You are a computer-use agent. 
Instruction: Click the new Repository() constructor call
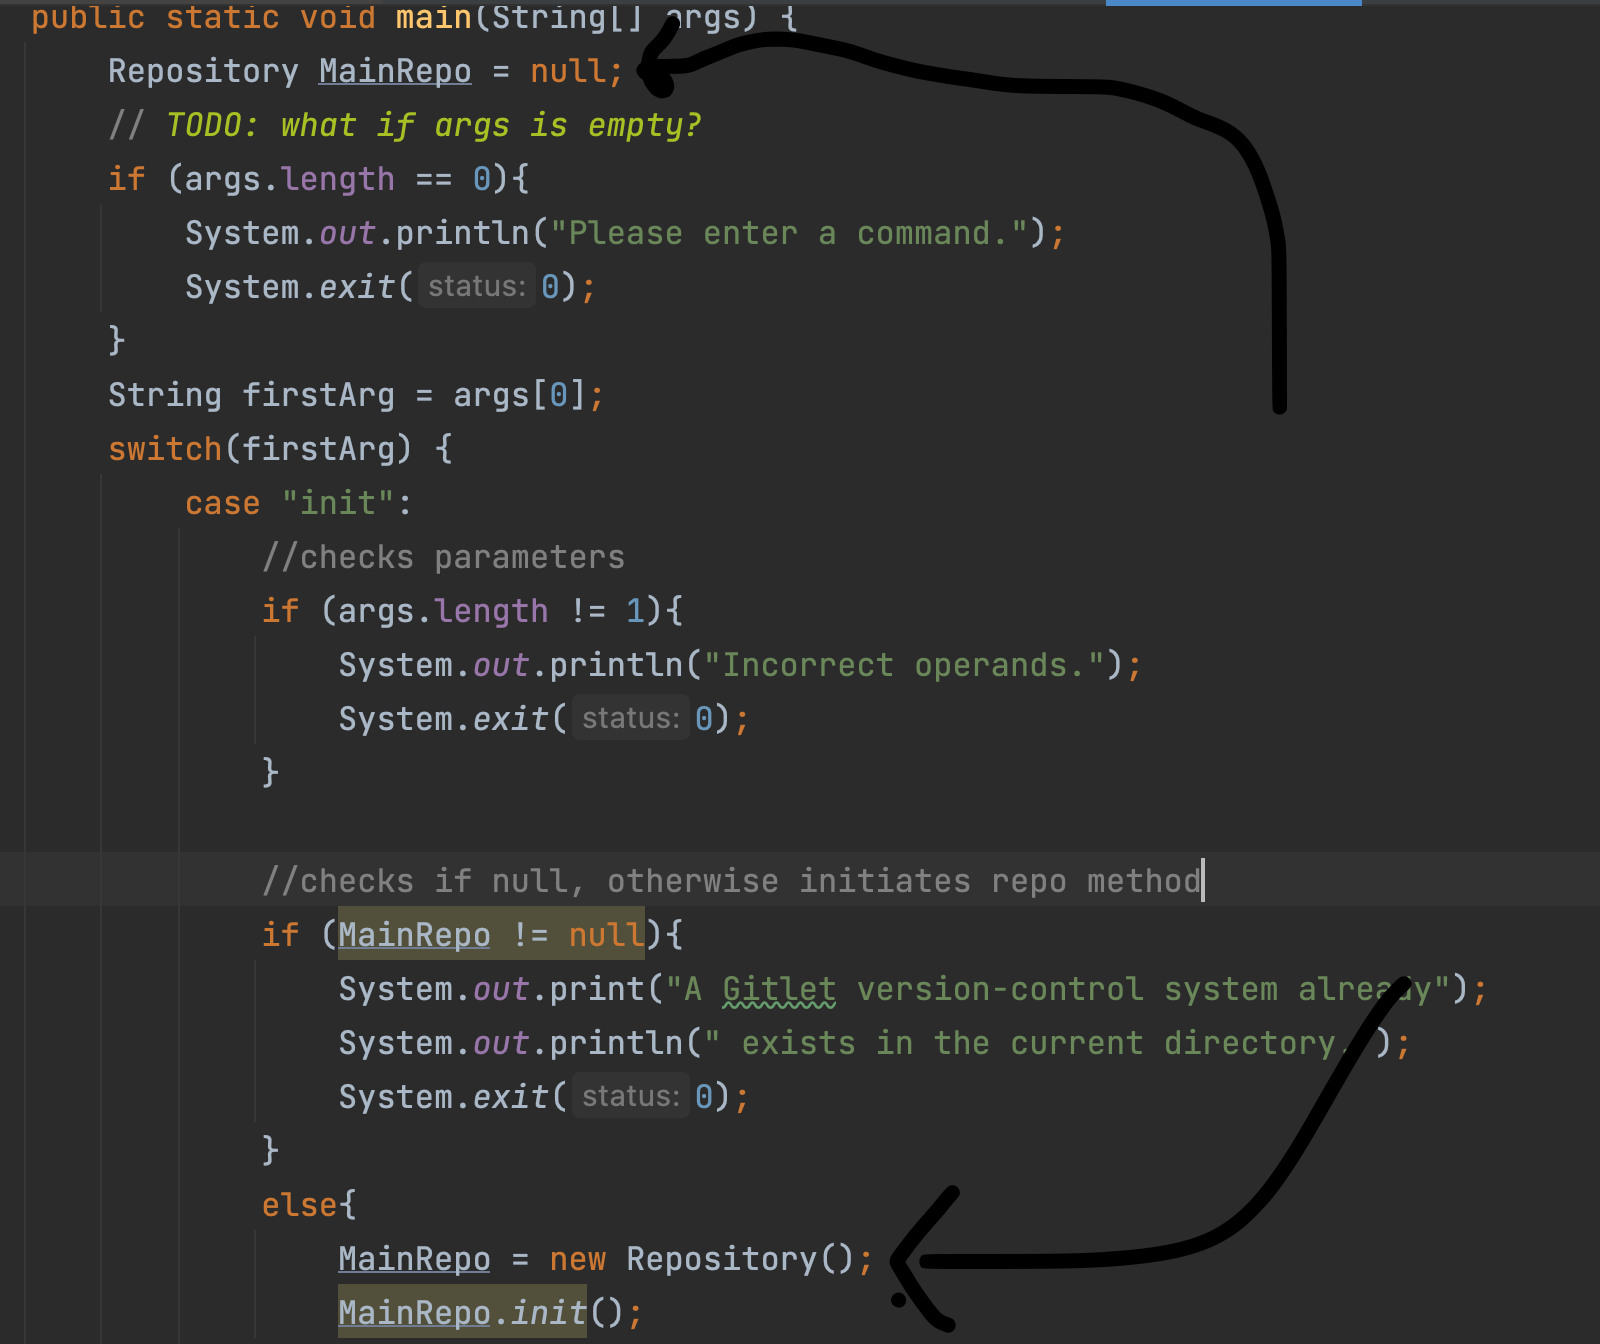coord(710,1259)
